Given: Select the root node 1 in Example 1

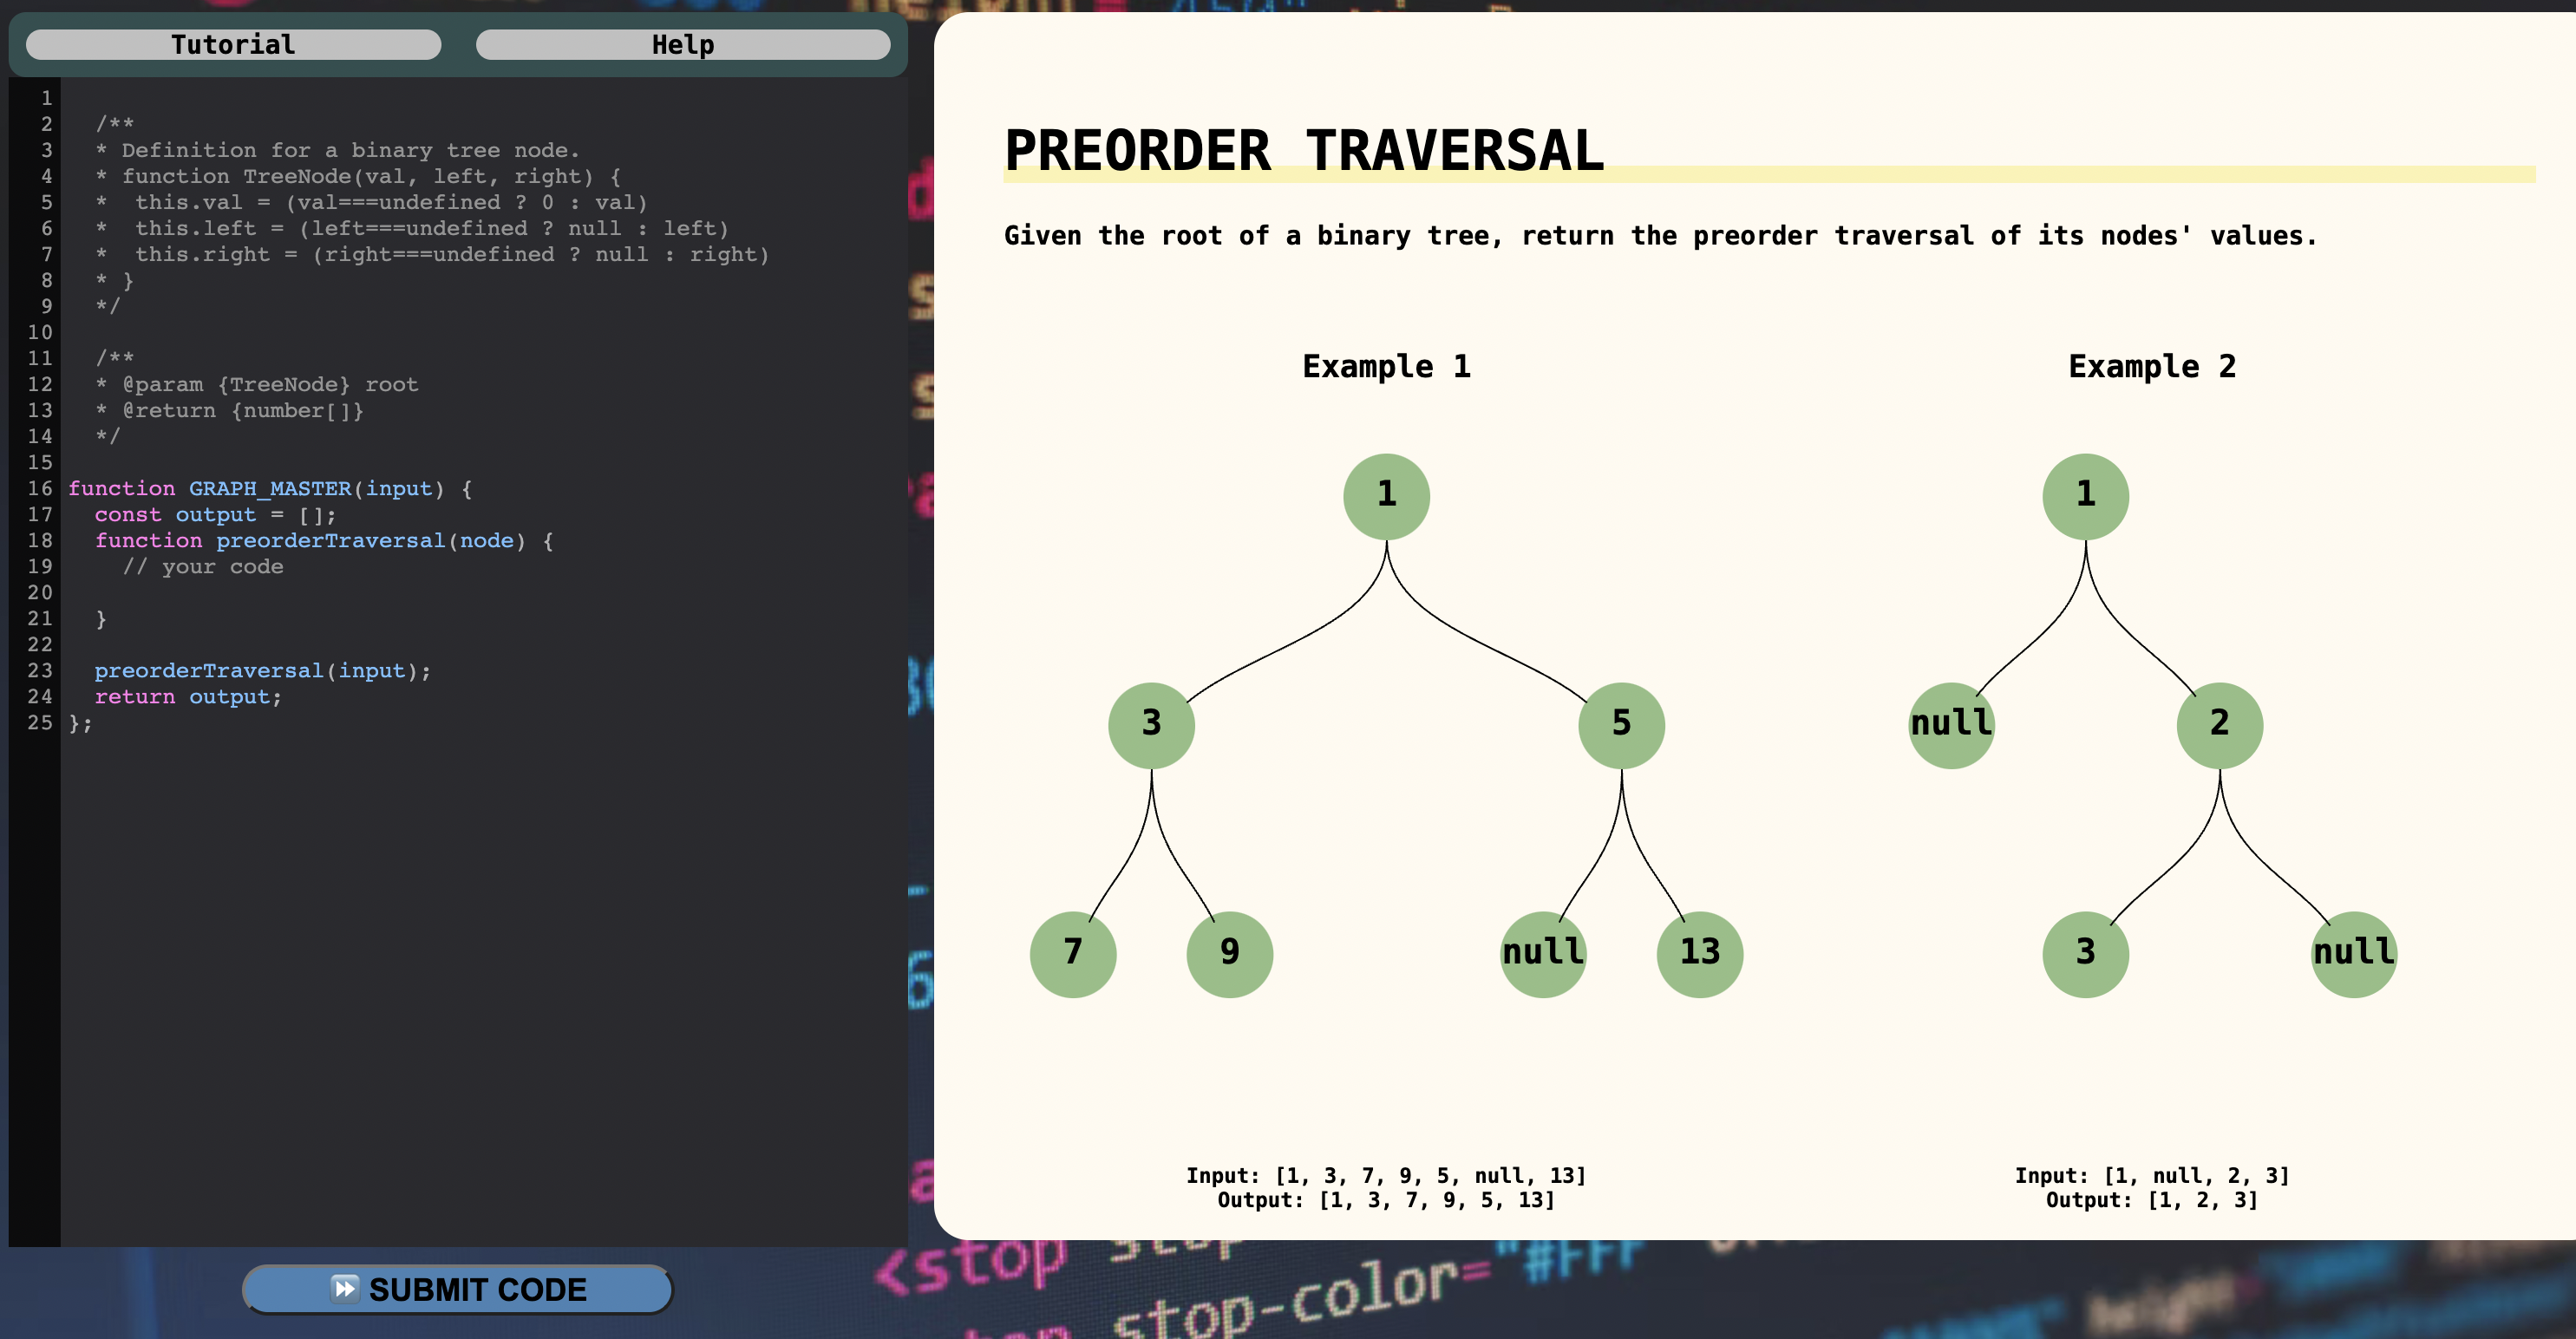Looking at the screenshot, I should 1386,494.
